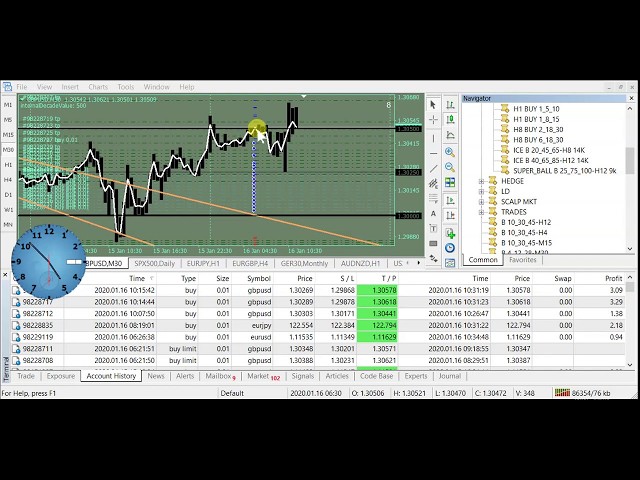Click the tile windows grid icon
This screenshot has width=640, height=480.
point(449,181)
